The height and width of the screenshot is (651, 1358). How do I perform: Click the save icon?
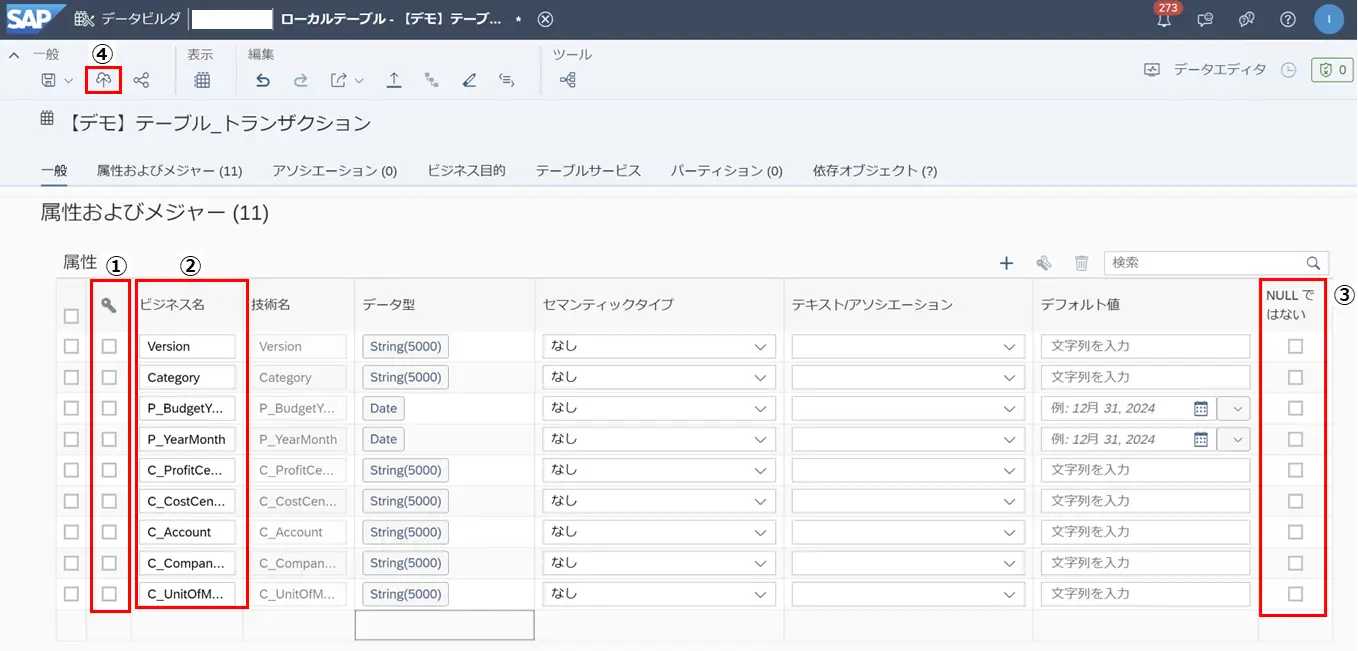[x=48, y=80]
